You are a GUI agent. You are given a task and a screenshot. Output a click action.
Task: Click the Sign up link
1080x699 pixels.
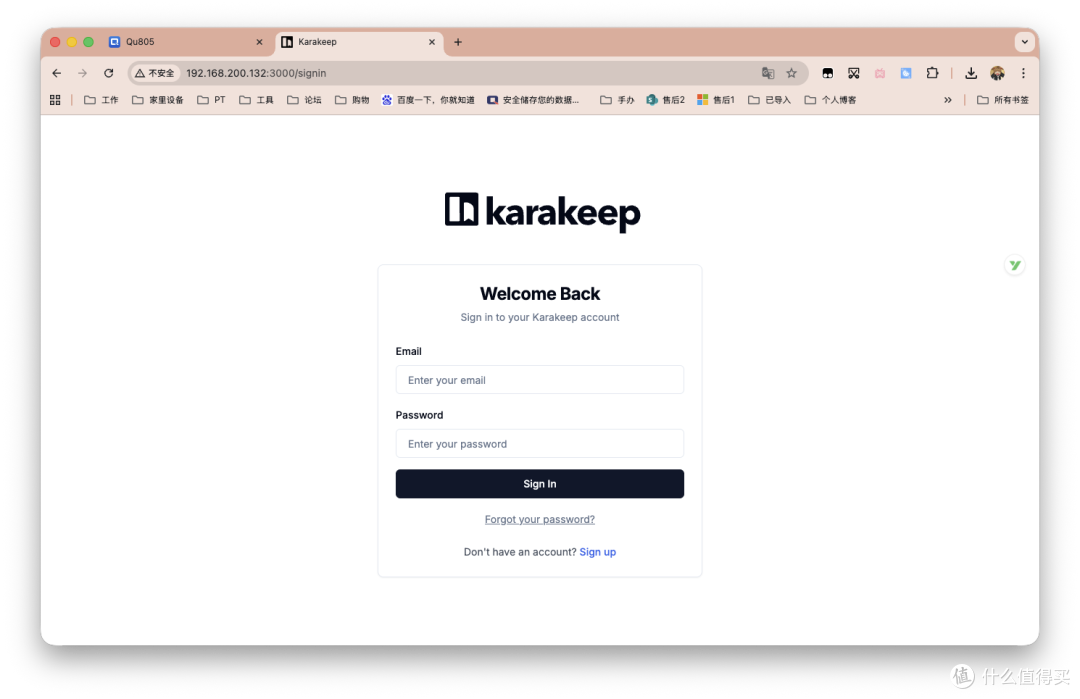coord(598,552)
